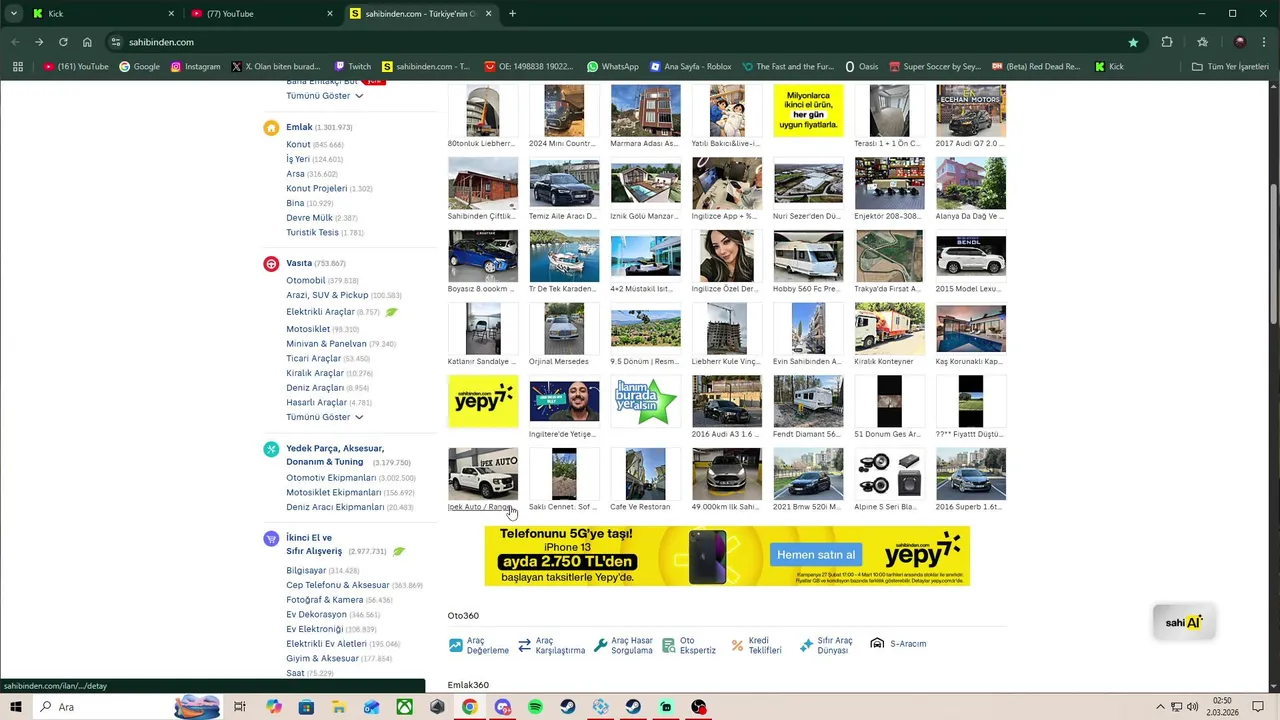Open 2016 Audi A3 1.6 listing
Image resolution: width=1280 pixels, height=720 pixels.
point(727,401)
